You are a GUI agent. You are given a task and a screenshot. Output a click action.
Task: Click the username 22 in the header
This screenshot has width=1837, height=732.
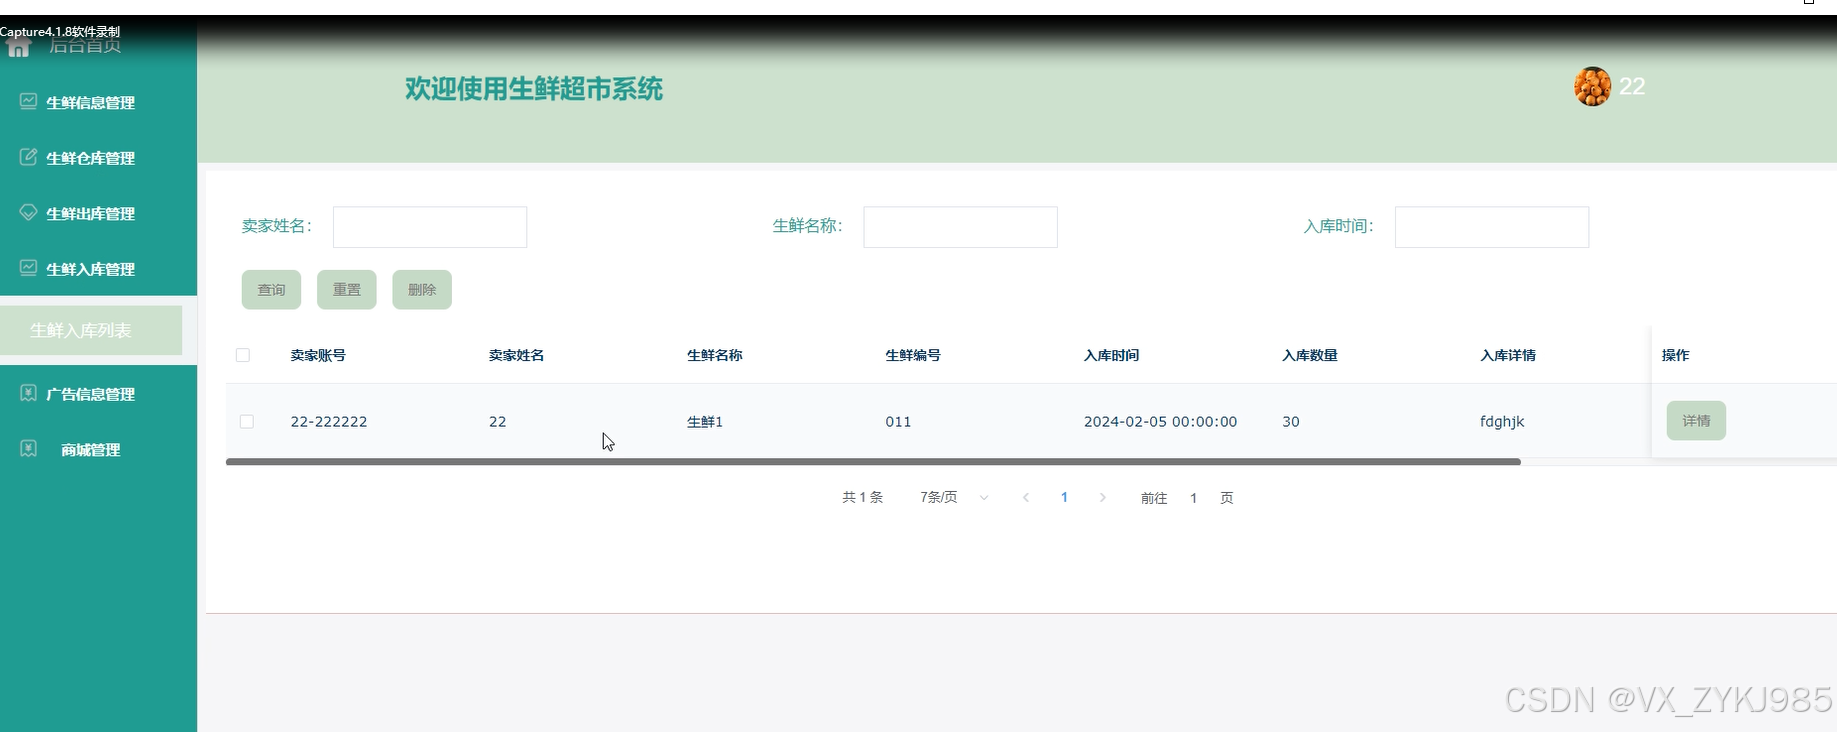click(x=1632, y=87)
